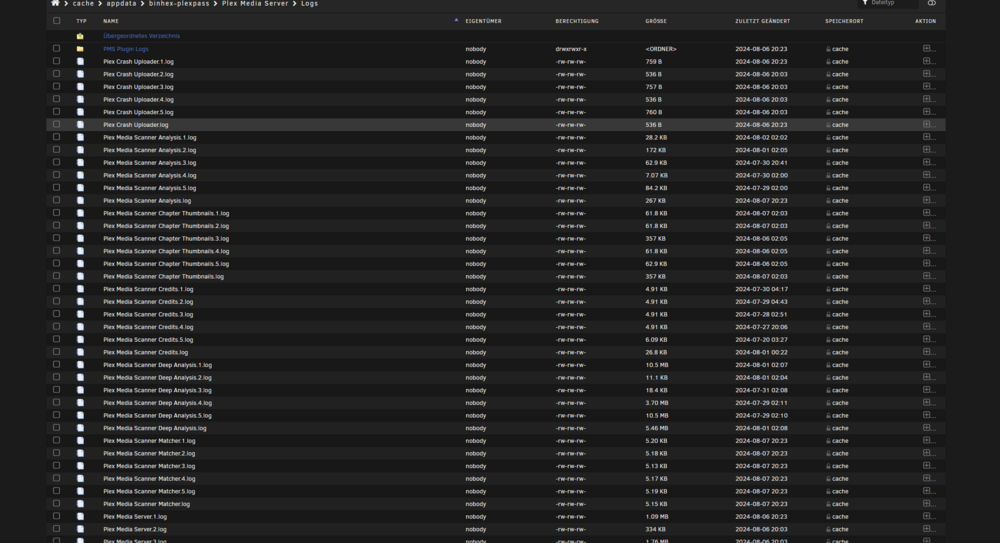Select file name Plex Media Scanner Analysis.5.log

click(x=150, y=188)
